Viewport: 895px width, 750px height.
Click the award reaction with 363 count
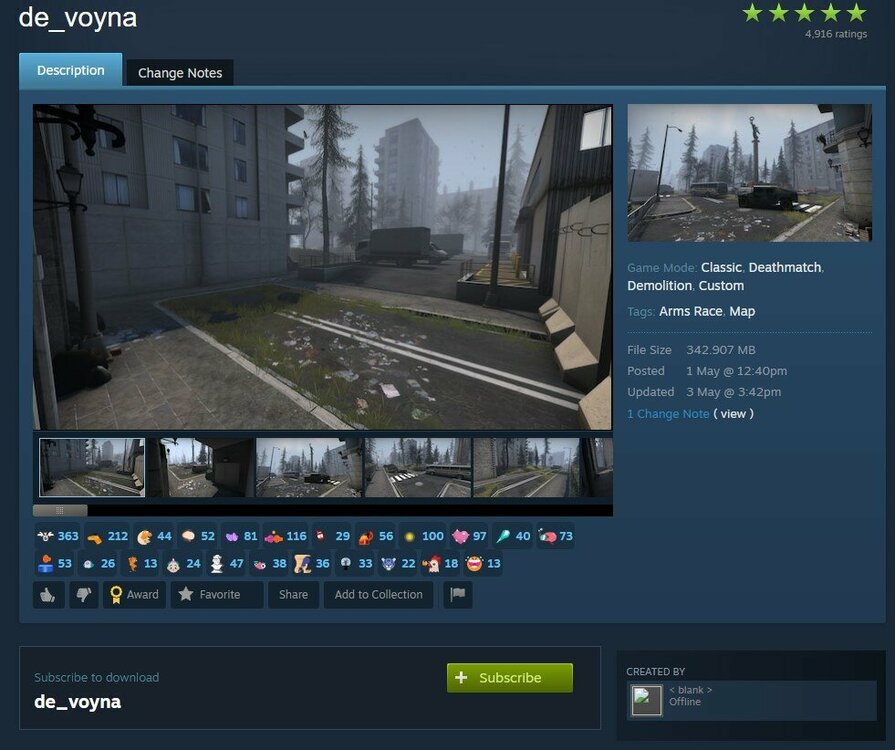coord(57,536)
